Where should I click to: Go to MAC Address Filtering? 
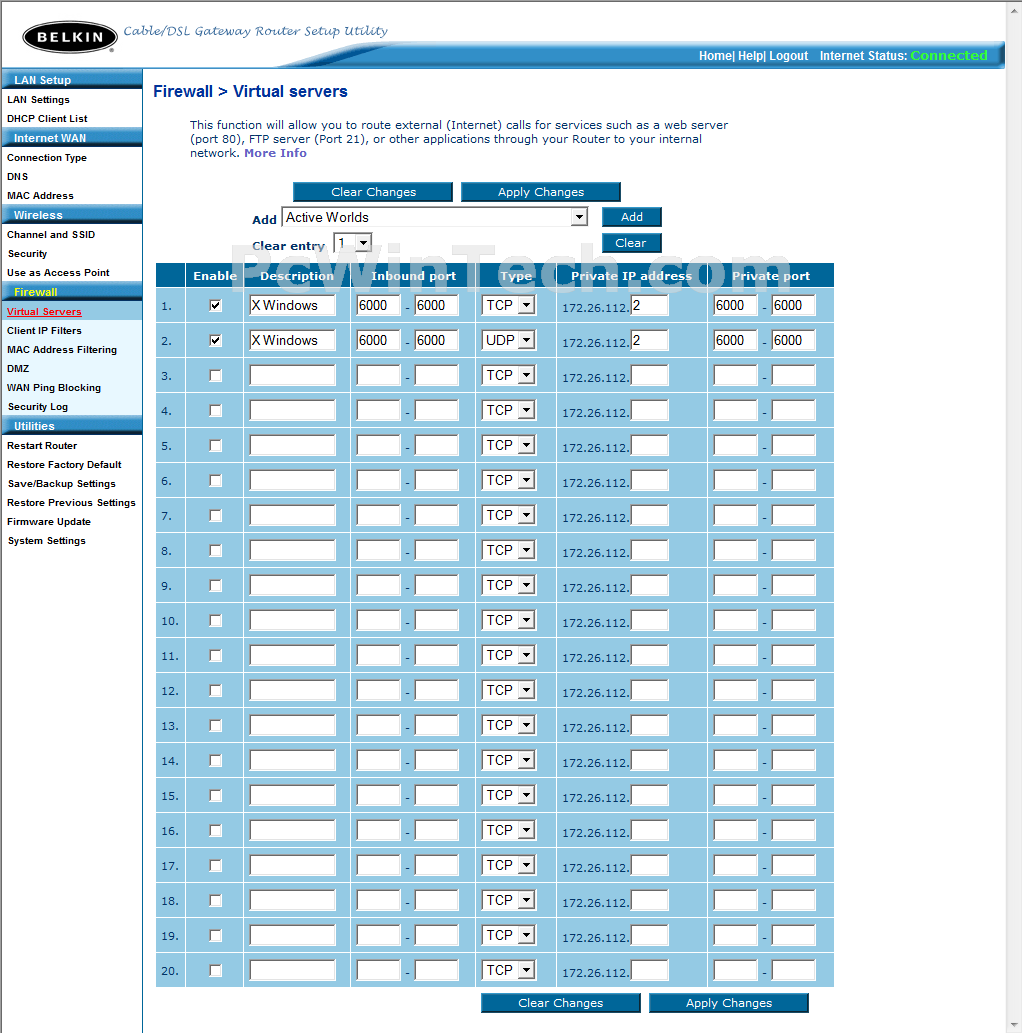62,350
